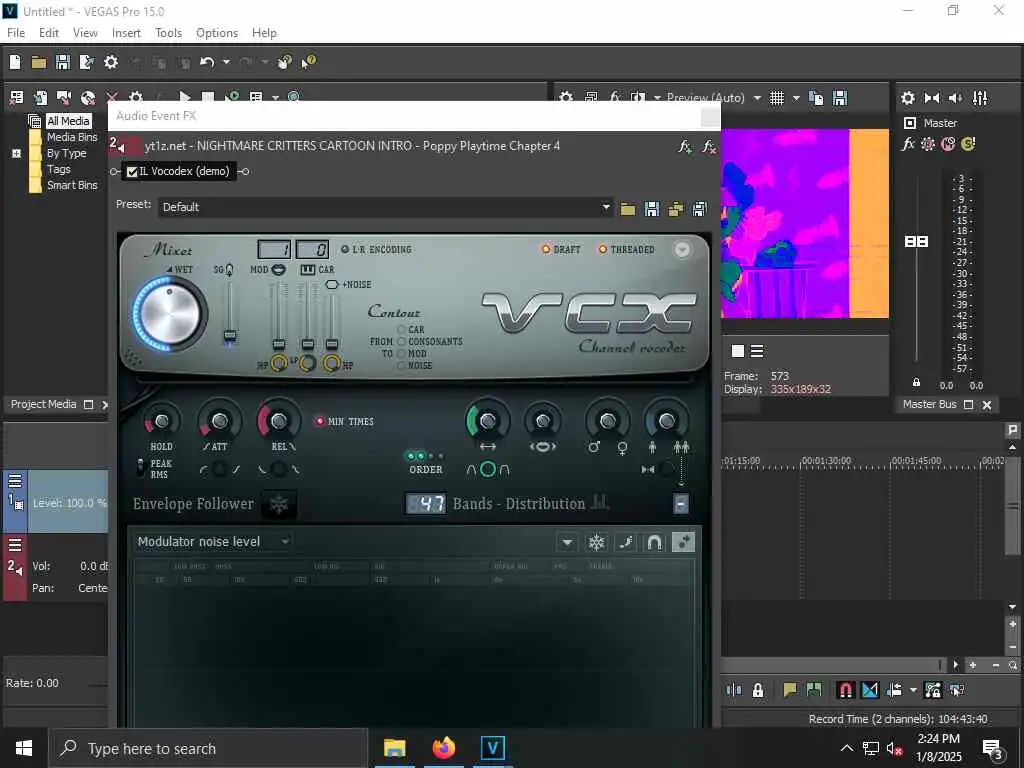Select CAR contour radio option
This screenshot has height=768, width=1024.
coord(402,330)
